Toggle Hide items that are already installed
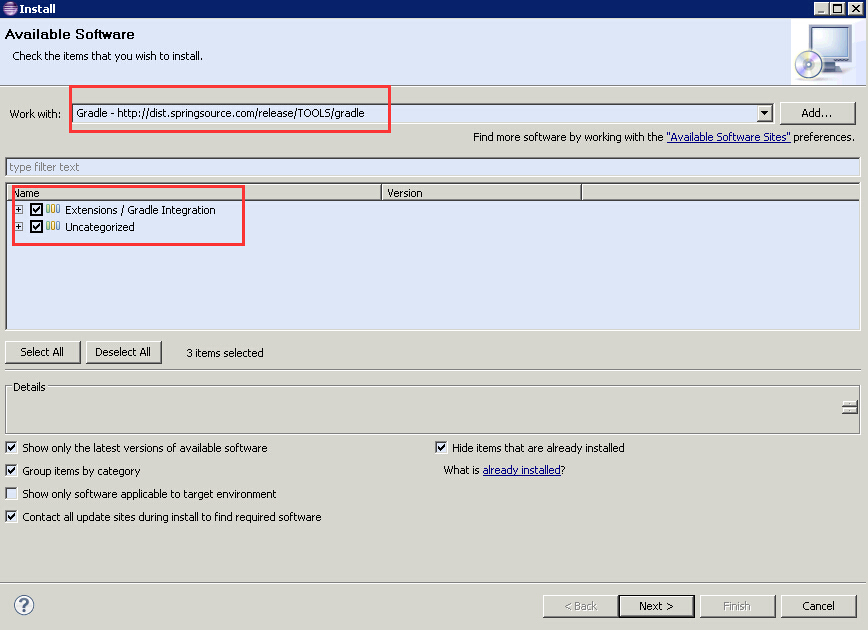The image size is (868, 630). coord(441,447)
